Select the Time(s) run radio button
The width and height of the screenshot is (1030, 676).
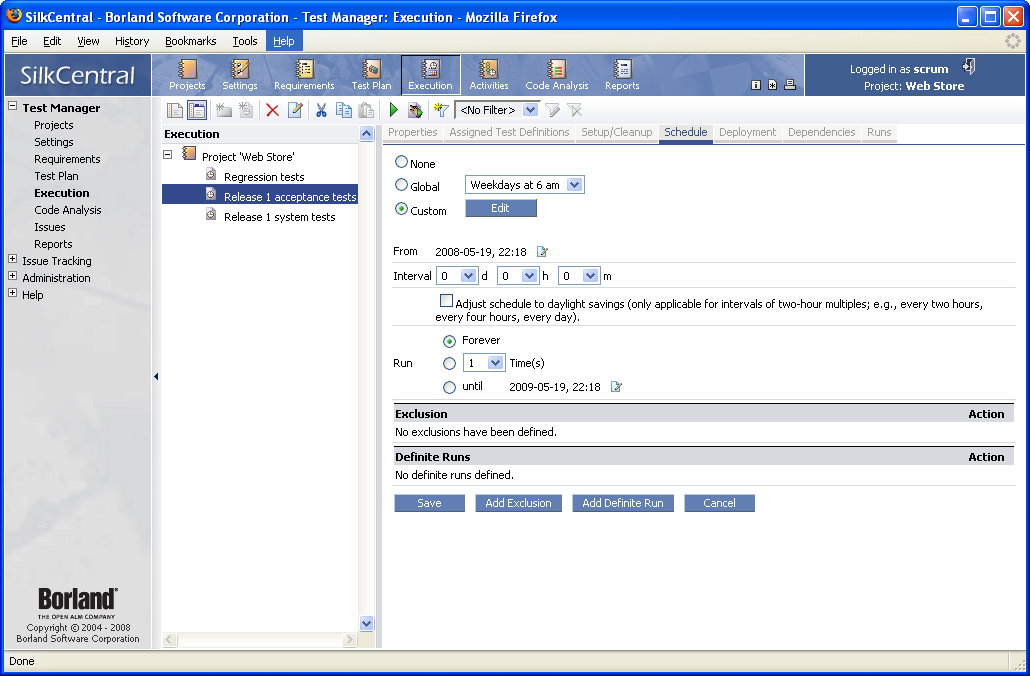pyautogui.click(x=449, y=363)
